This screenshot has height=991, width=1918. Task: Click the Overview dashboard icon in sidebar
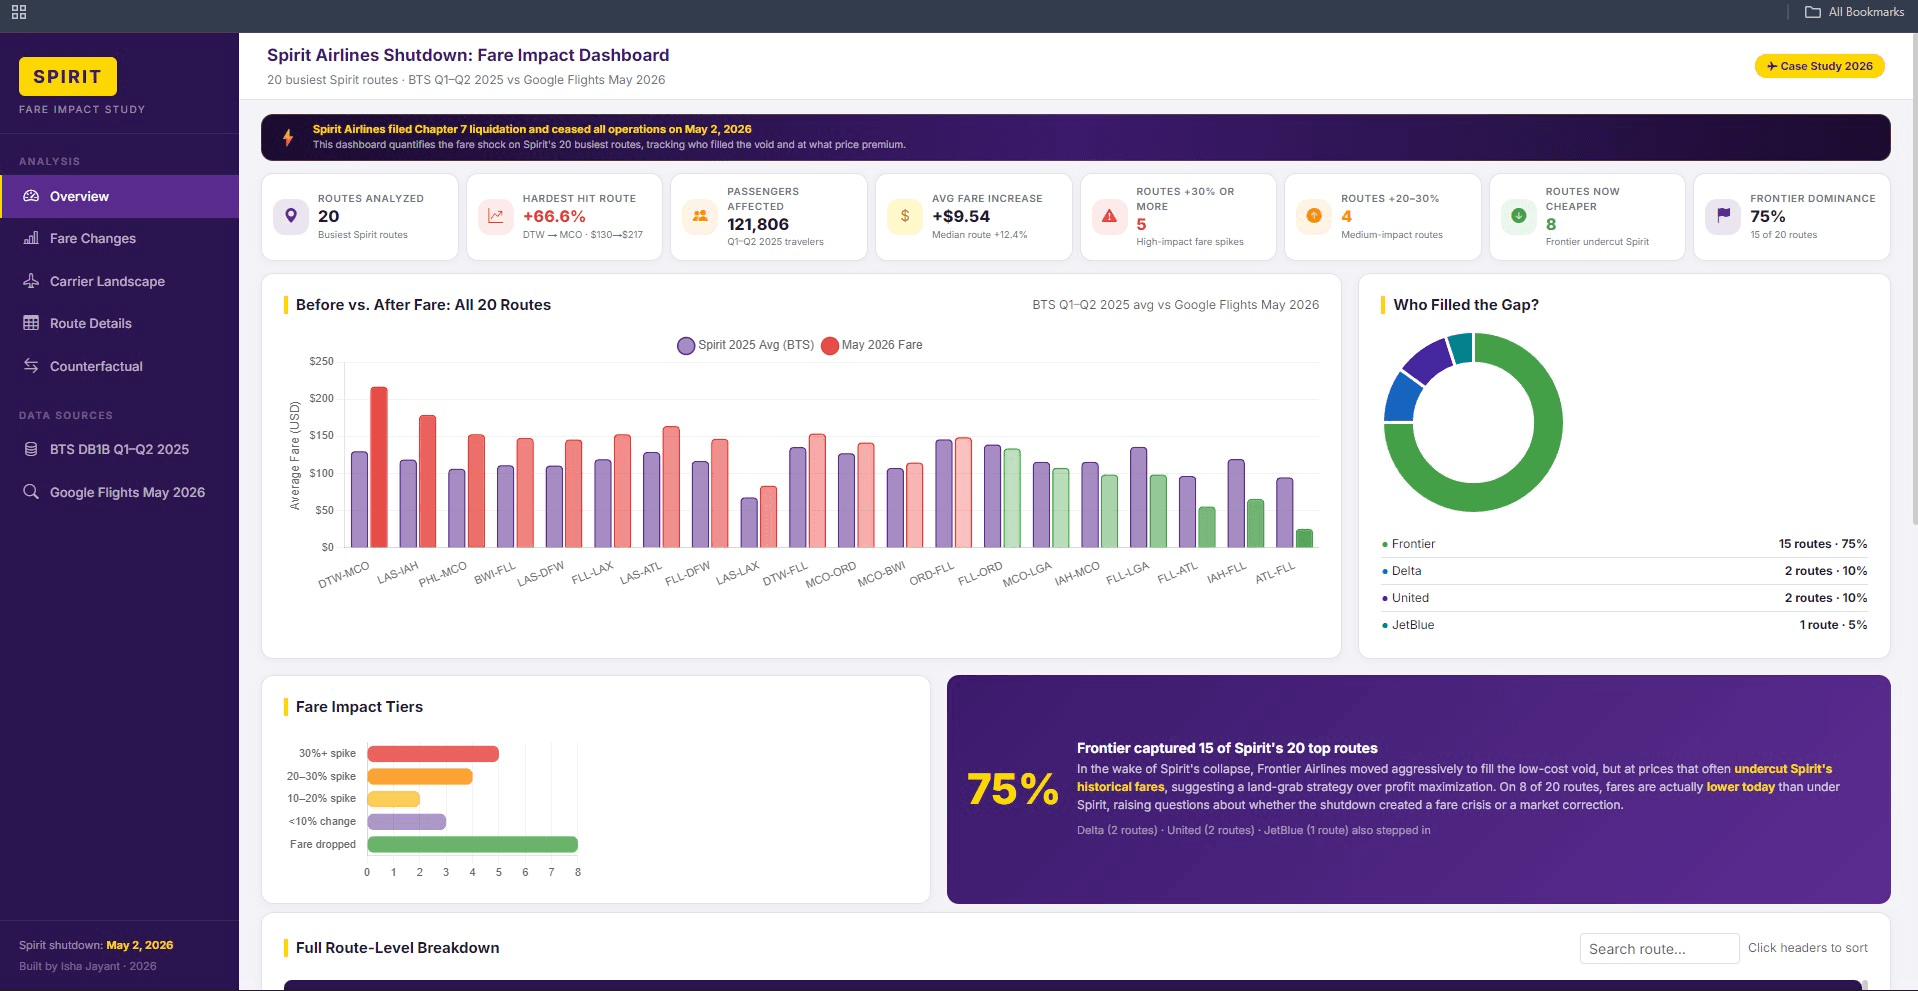tap(31, 196)
